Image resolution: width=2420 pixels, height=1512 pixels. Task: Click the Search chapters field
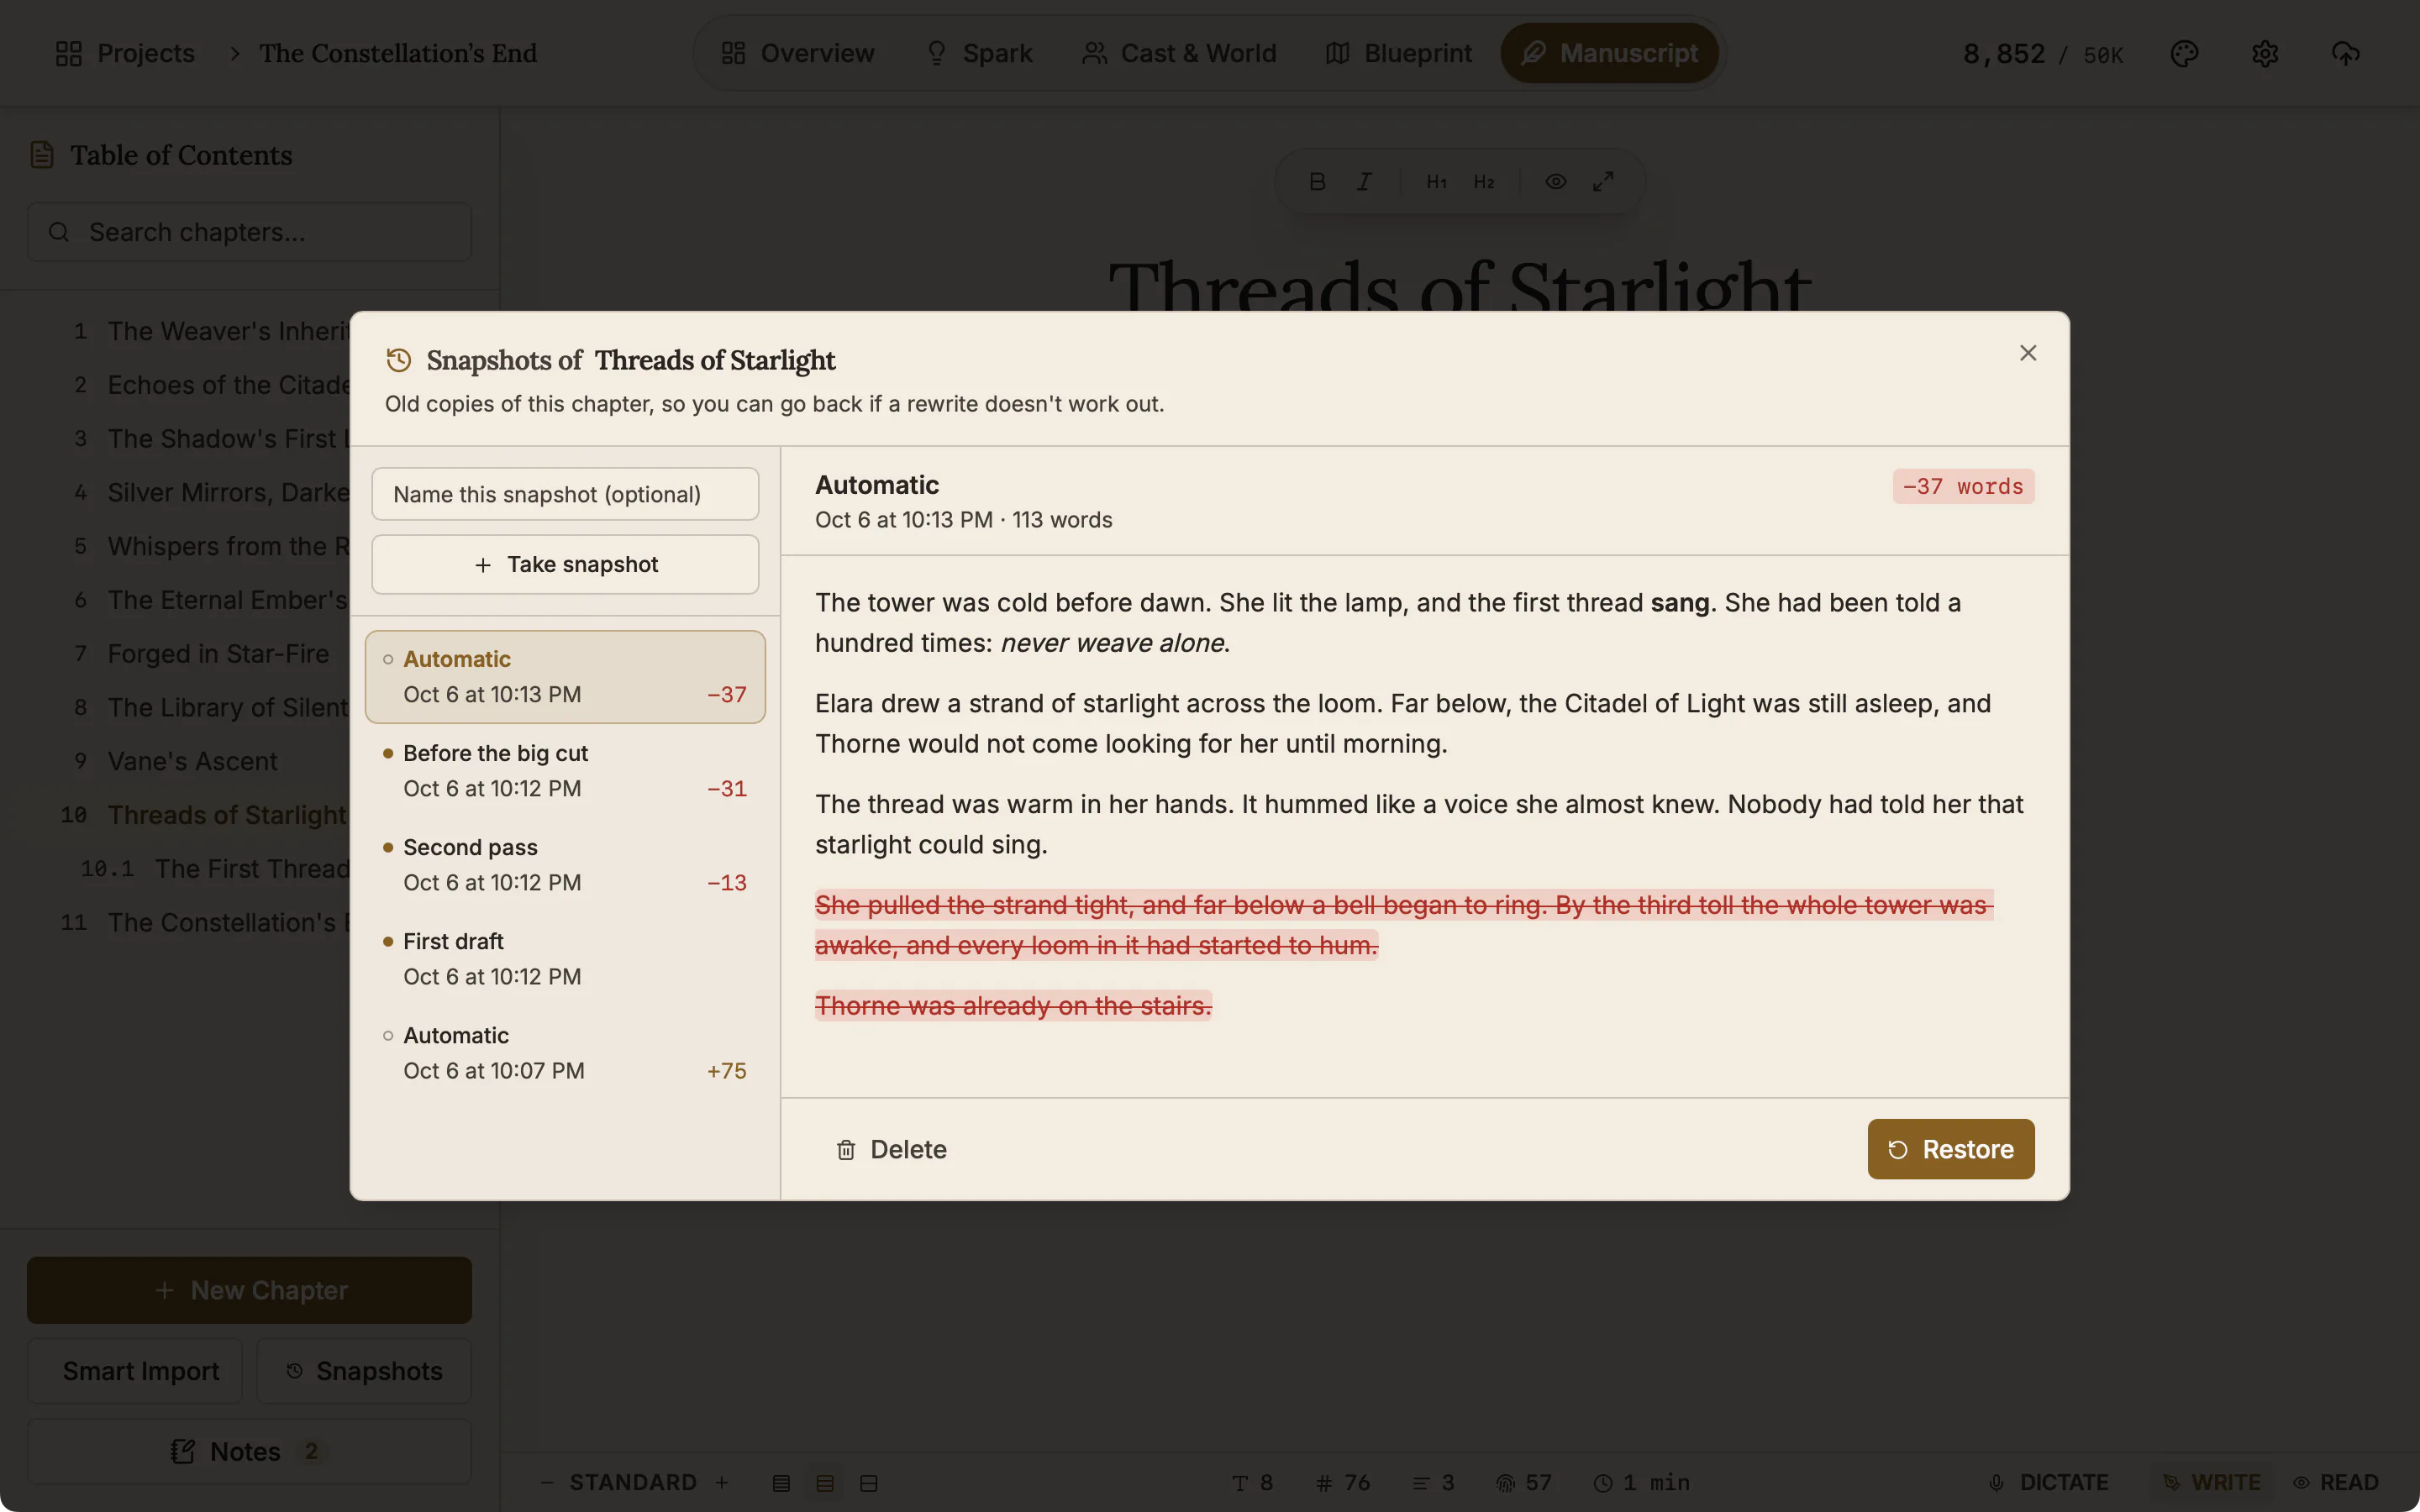click(x=249, y=232)
